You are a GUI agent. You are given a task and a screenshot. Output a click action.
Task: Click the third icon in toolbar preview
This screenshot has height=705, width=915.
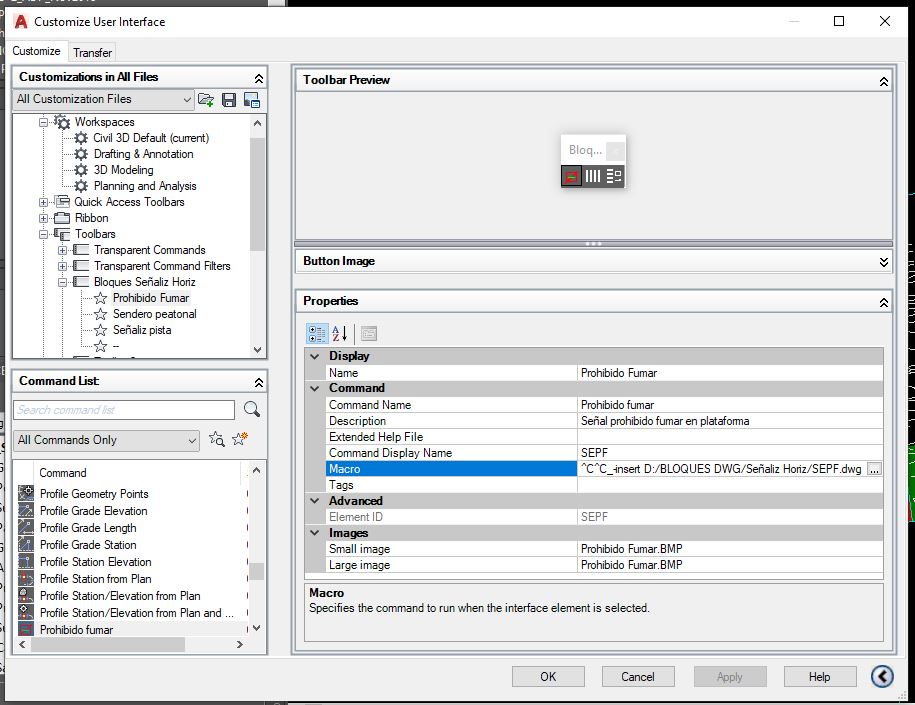[613, 176]
